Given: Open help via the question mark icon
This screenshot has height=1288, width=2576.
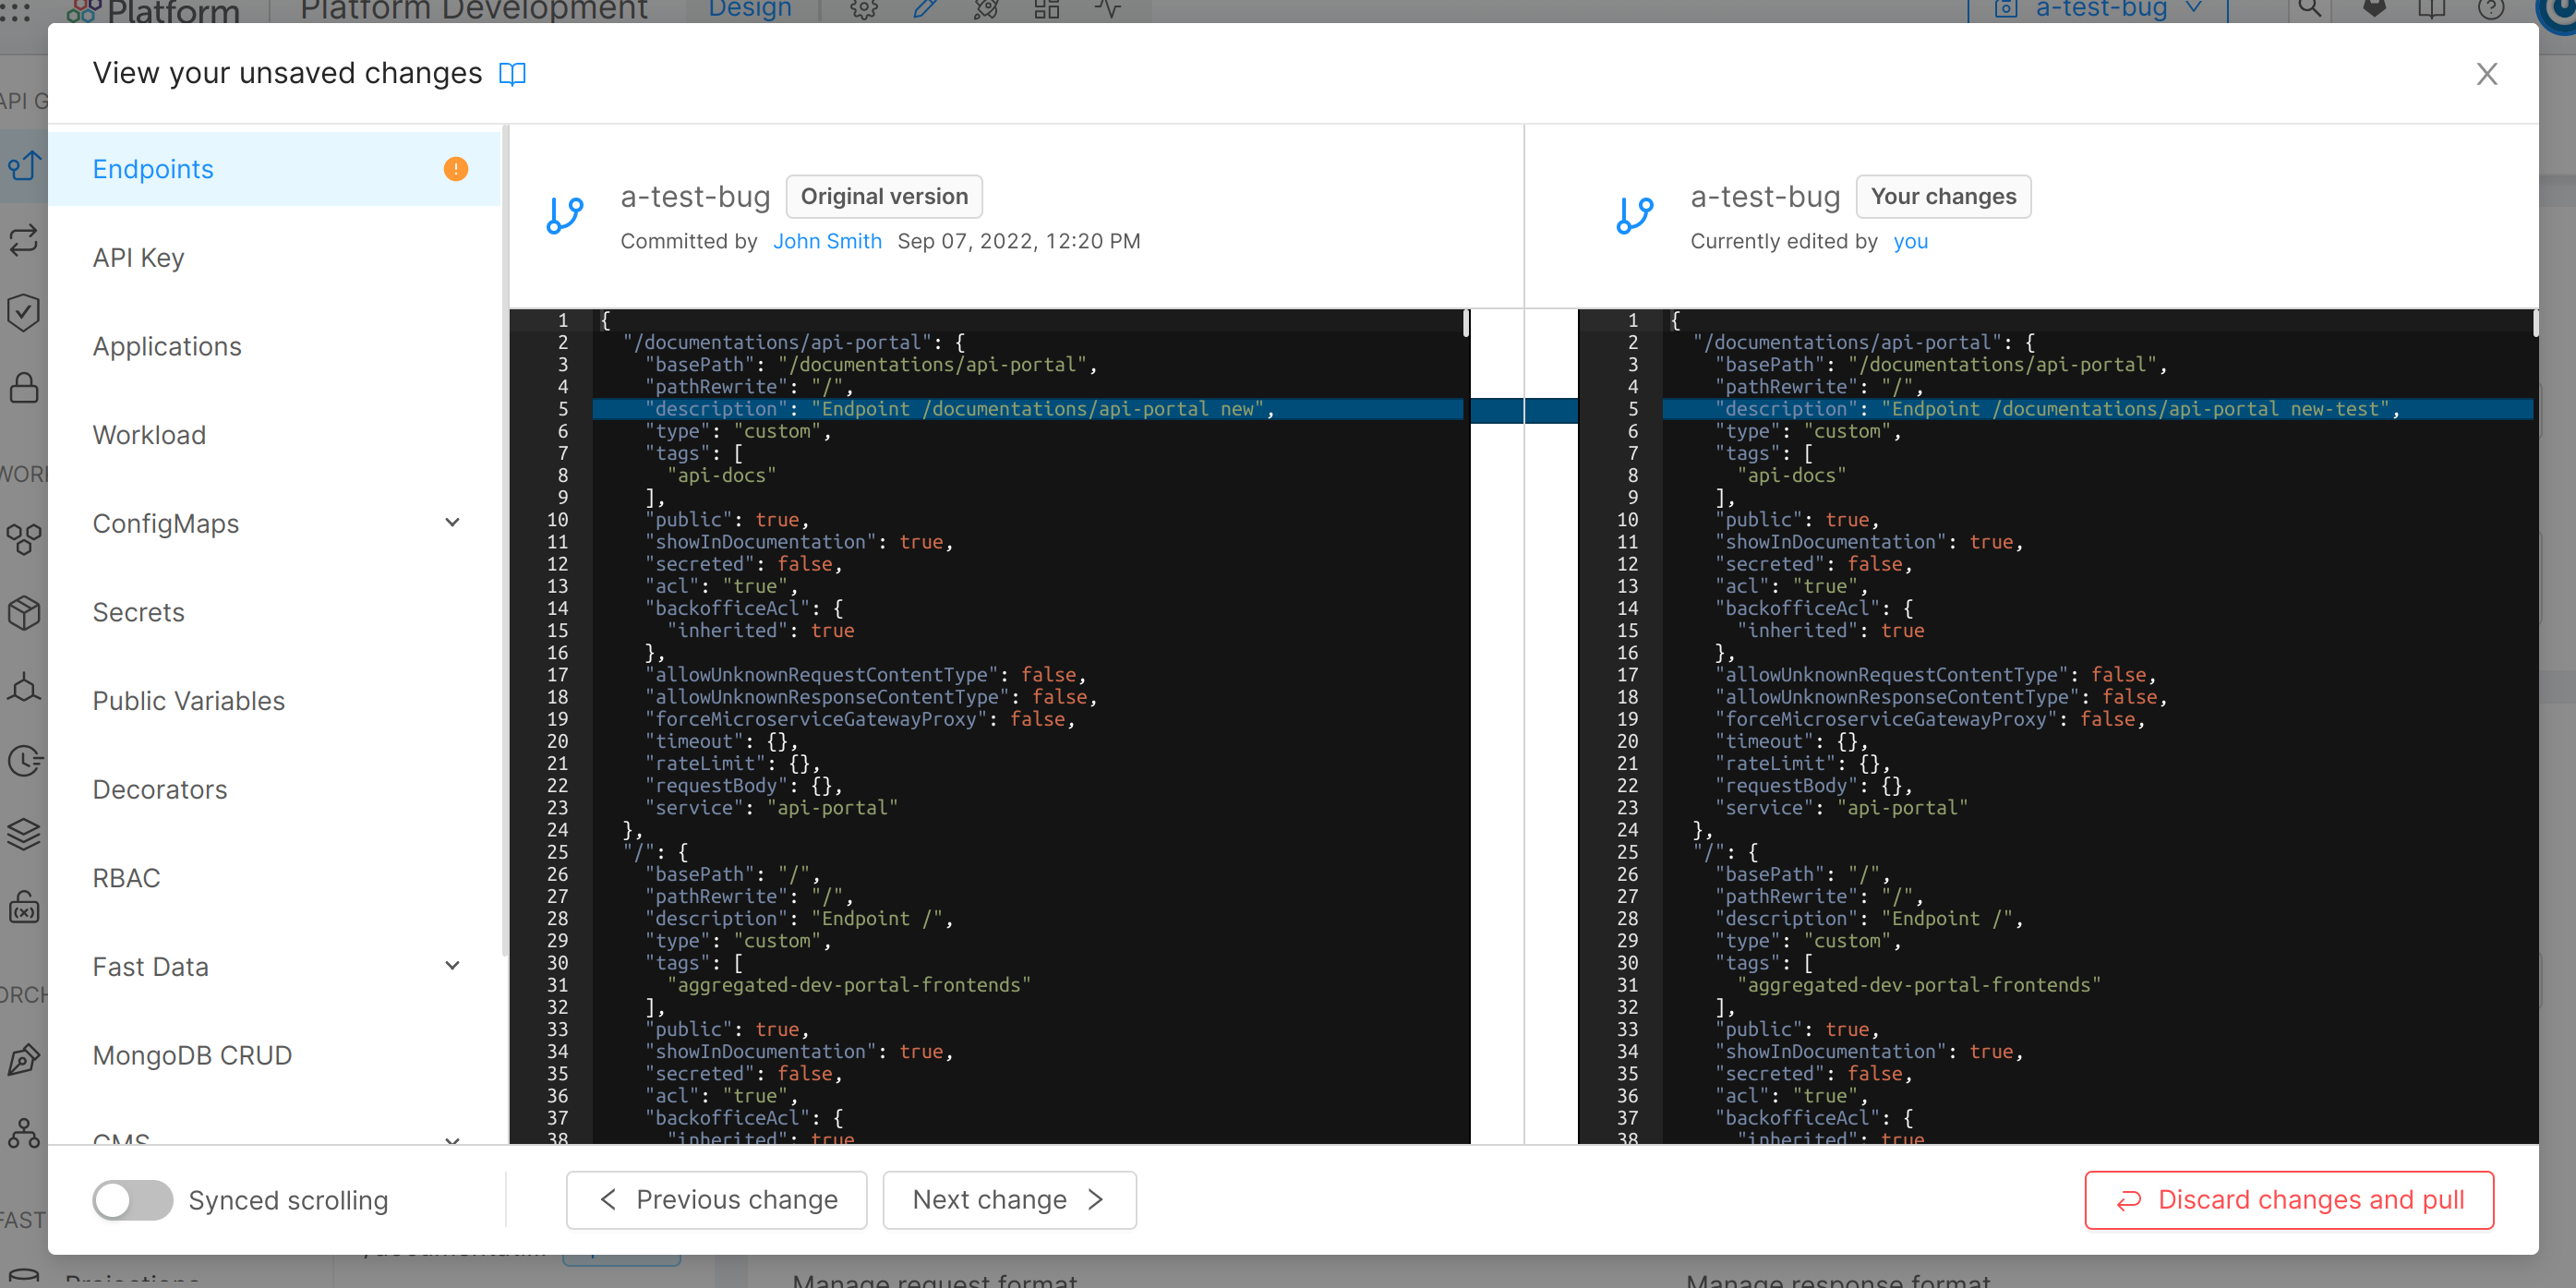Looking at the screenshot, I should (2490, 10).
